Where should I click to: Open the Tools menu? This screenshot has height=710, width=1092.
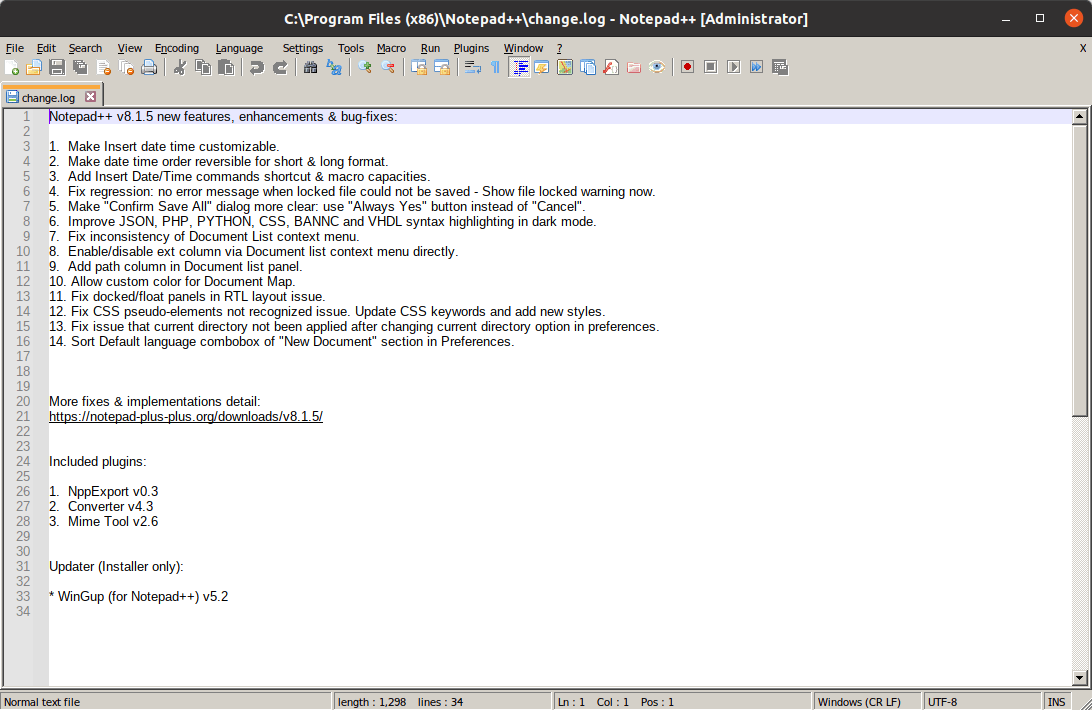(x=351, y=48)
